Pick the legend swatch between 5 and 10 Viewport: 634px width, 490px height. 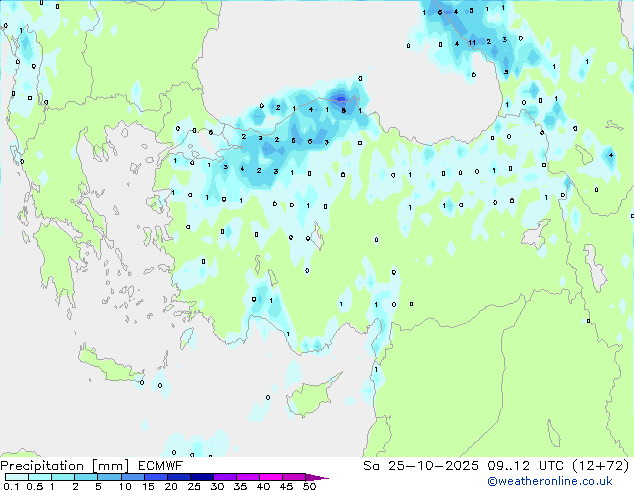109,477
